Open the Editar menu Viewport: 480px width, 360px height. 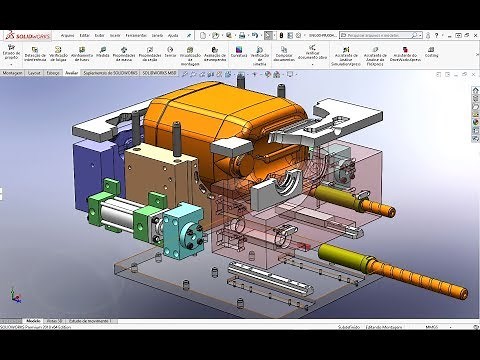point(85,35)
